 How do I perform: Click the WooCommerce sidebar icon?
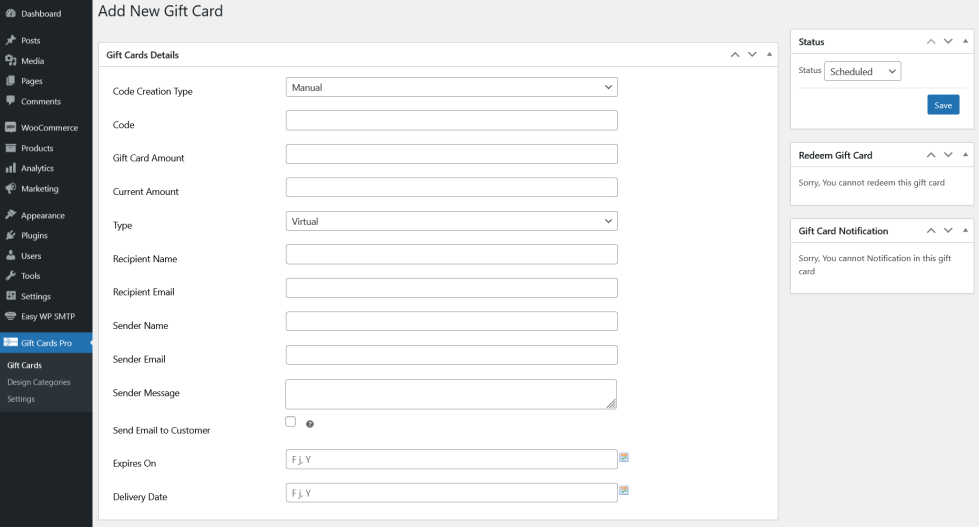(x=10, y=128)
